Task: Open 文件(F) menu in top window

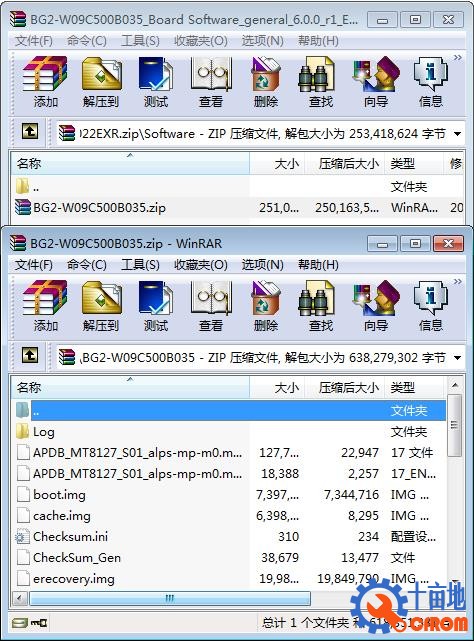Action: 34,41
